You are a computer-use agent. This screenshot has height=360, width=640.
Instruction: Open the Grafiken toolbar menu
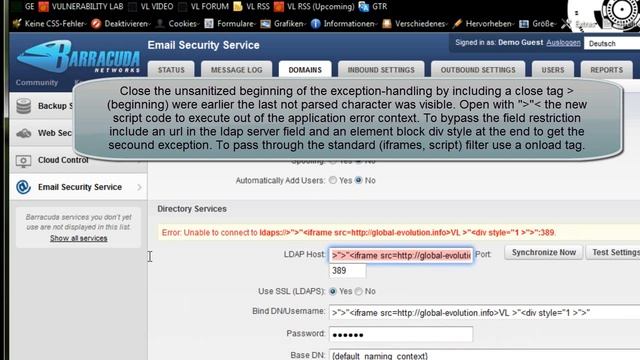pyautogui.click(x=283, y=24)
